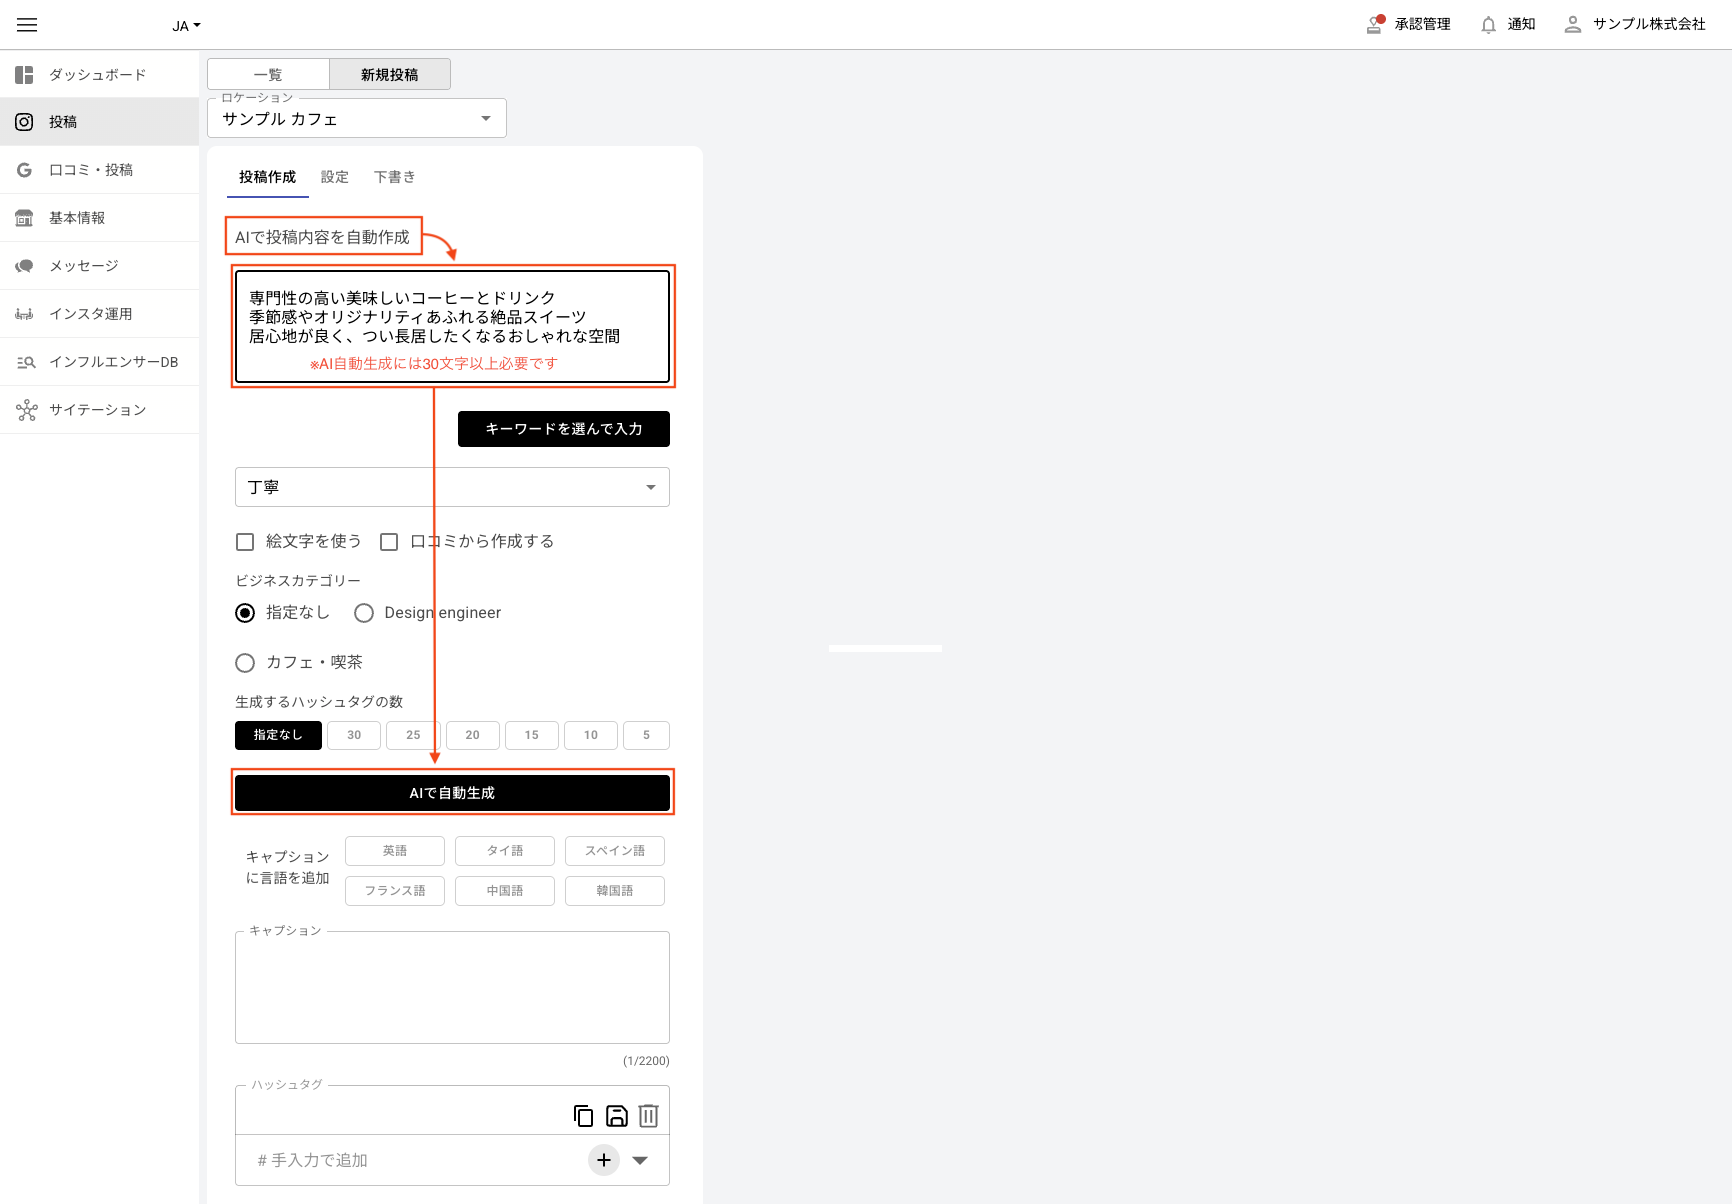Screen dimensions: 1732x1204
Task: Check the 口コミから作成する option
Action: click(x=389, y=542)
